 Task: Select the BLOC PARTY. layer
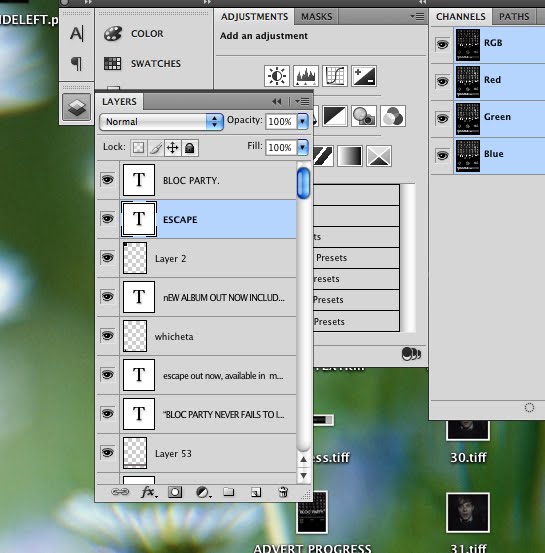[208, 180]
